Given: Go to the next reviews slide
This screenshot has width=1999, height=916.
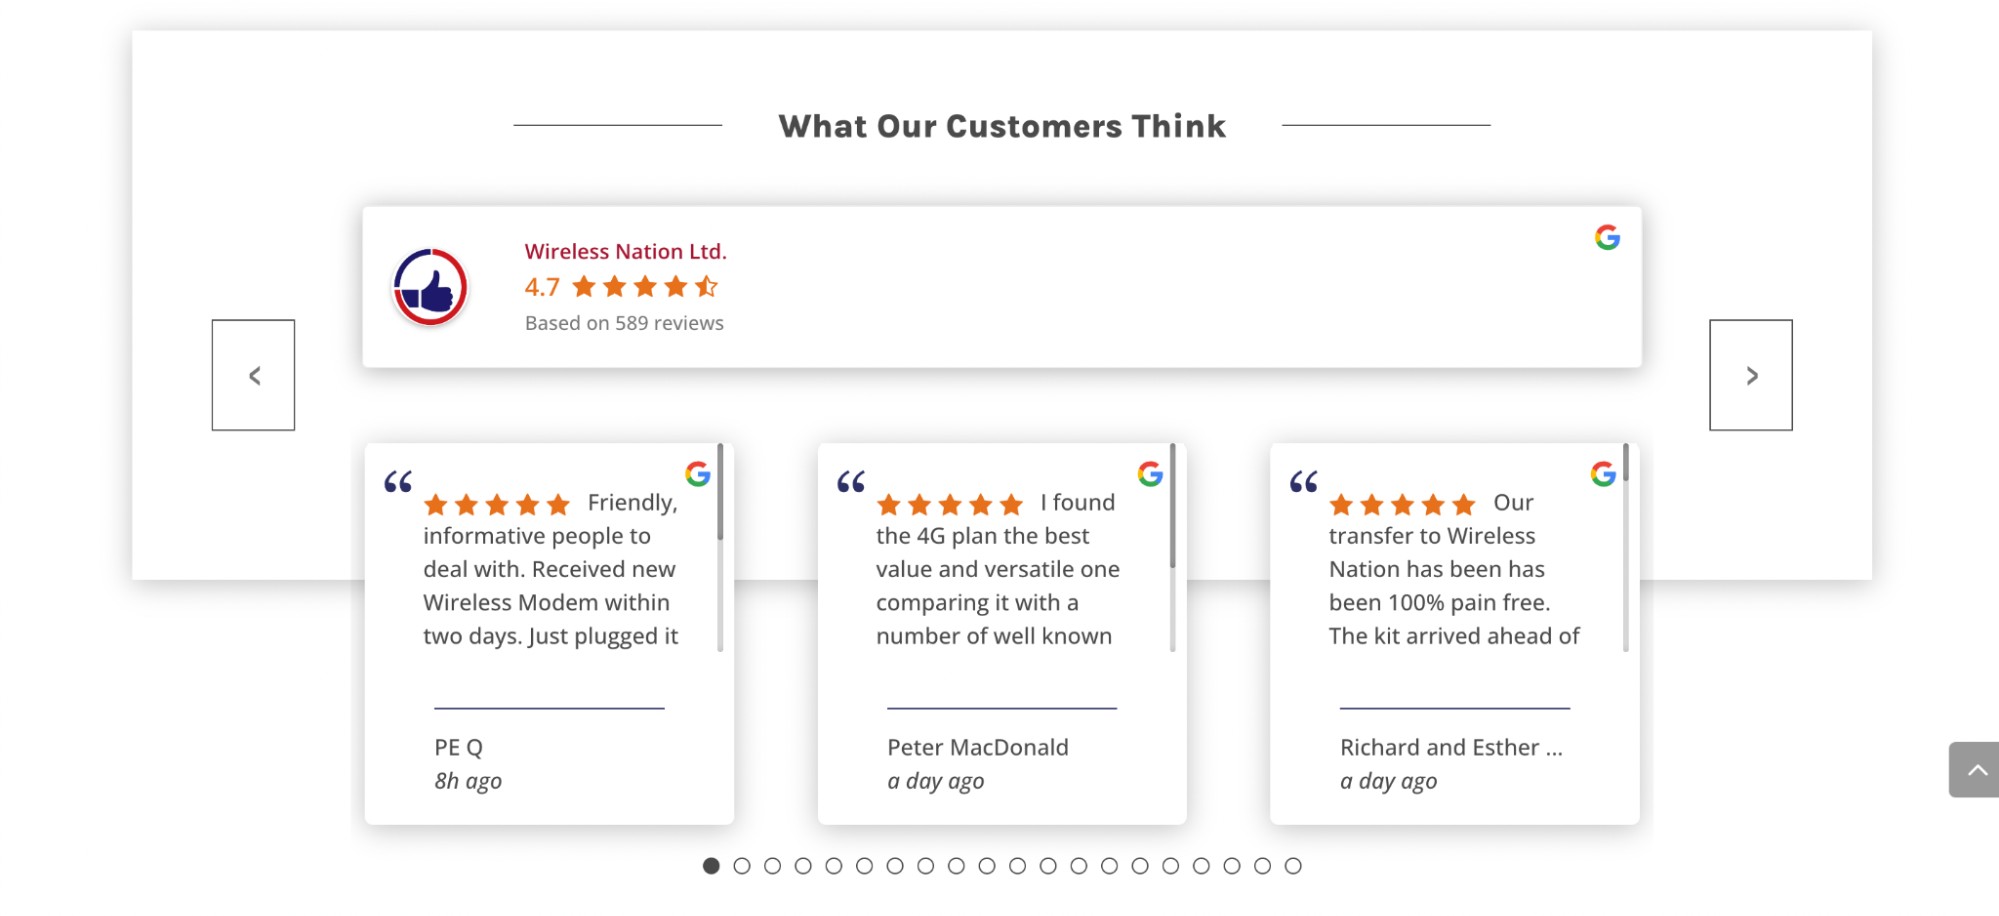Looking at the screenshot, I should 1751,375.
